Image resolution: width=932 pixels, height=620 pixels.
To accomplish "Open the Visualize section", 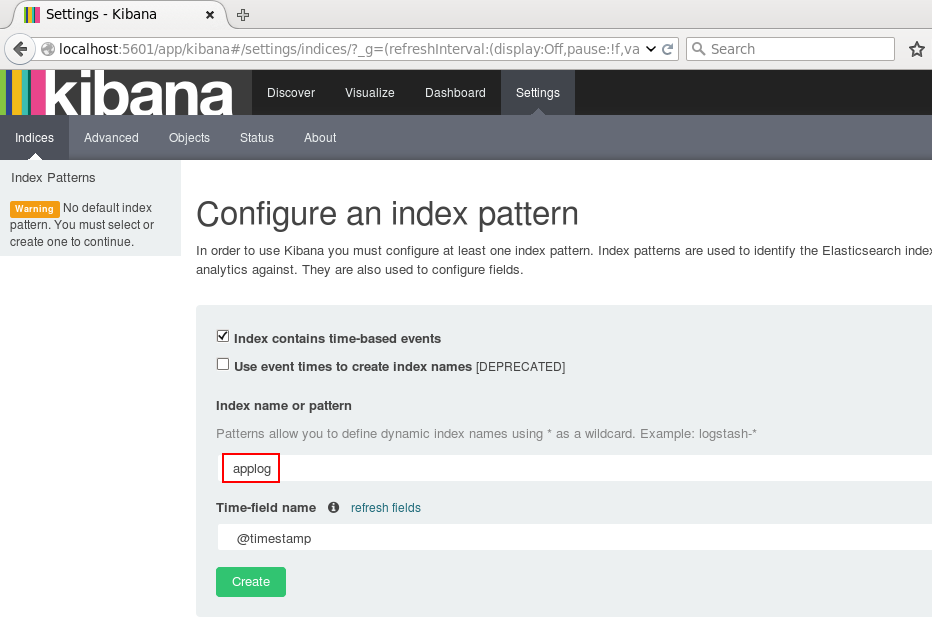I will click(369, 92).
